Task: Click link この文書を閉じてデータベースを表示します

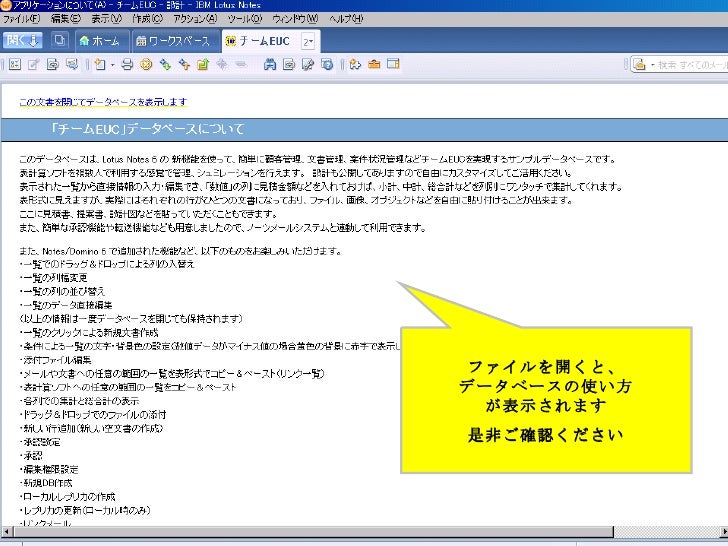Action: tap(103, 102)
